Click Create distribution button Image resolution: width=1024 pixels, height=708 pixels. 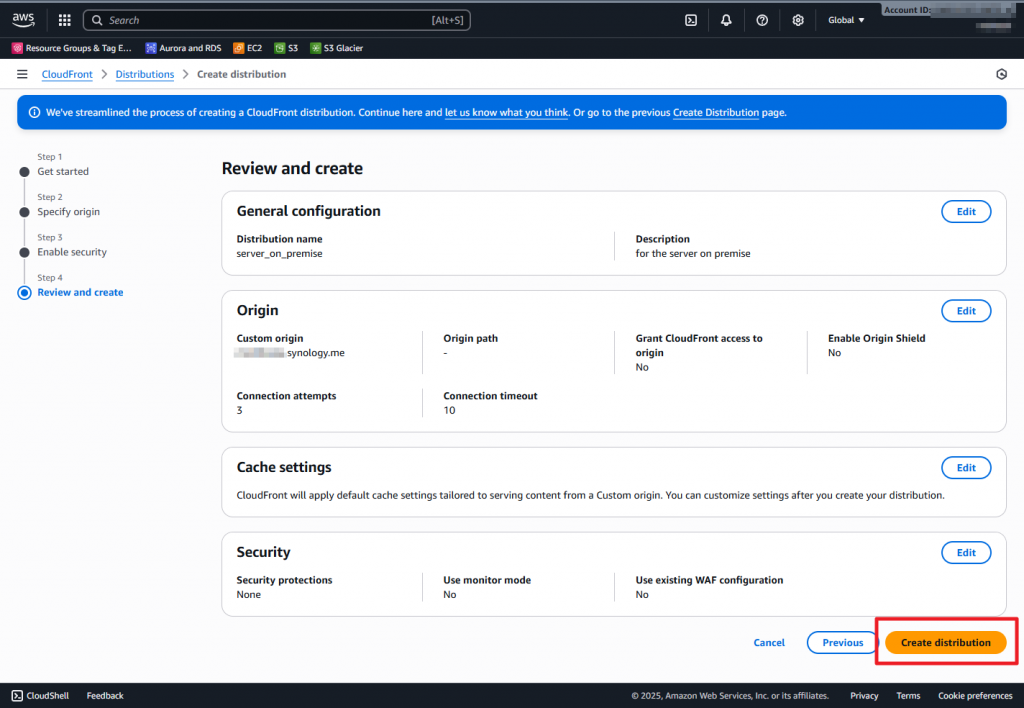(945, 643)
